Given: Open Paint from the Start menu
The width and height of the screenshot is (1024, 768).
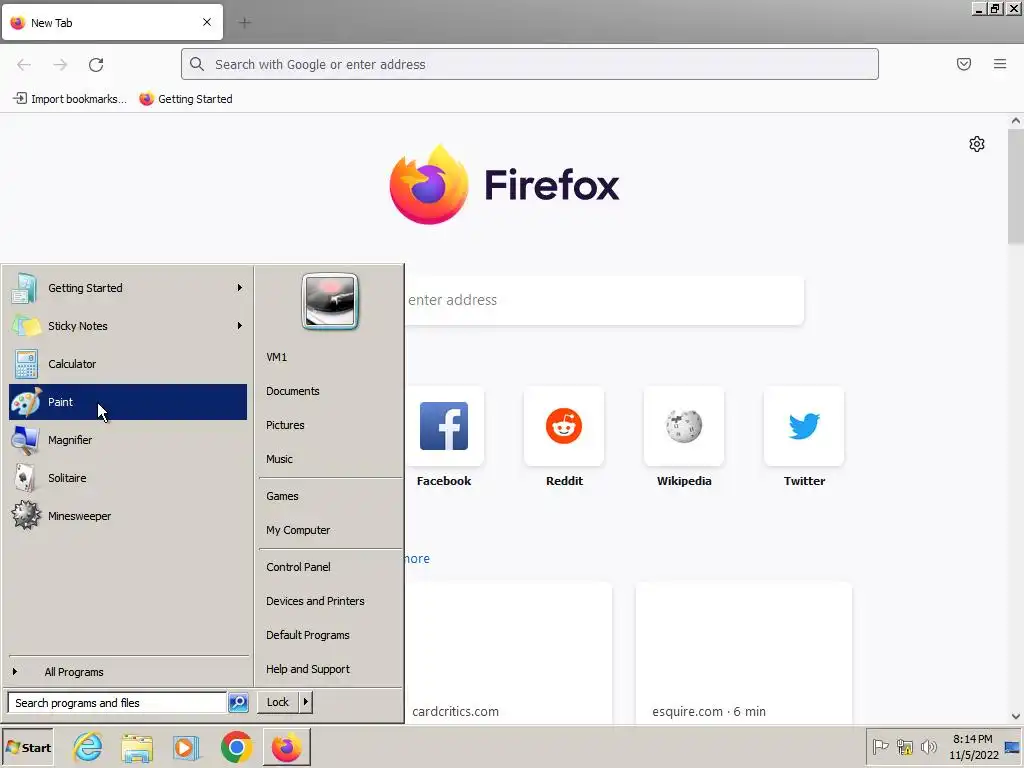Looking at the screenshot, I should click(128, 402).
